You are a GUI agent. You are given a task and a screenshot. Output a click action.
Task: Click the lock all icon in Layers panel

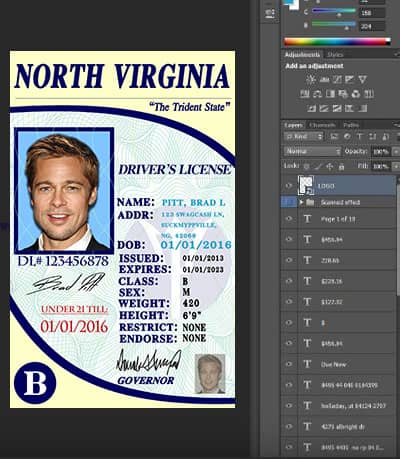click(x=341, y=166)
